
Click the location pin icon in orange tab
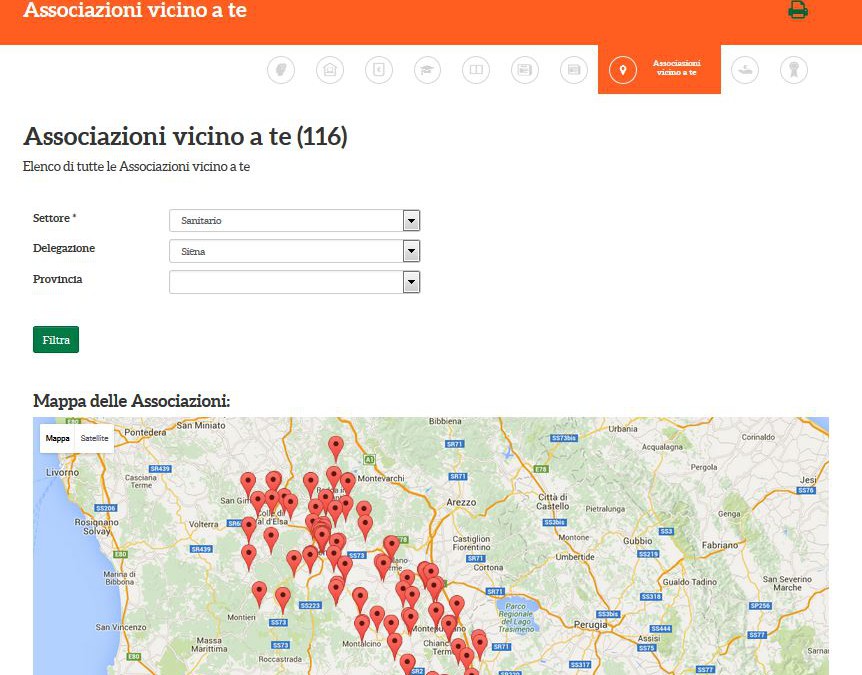tap(623, 70)
